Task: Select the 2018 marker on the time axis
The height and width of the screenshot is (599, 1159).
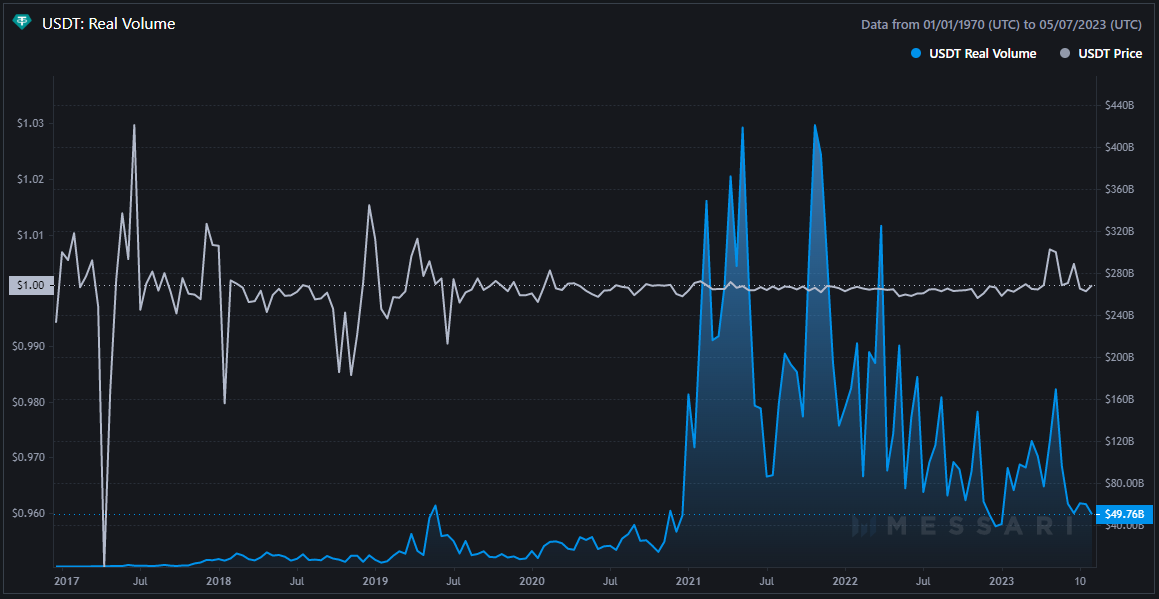Action: 217,581
